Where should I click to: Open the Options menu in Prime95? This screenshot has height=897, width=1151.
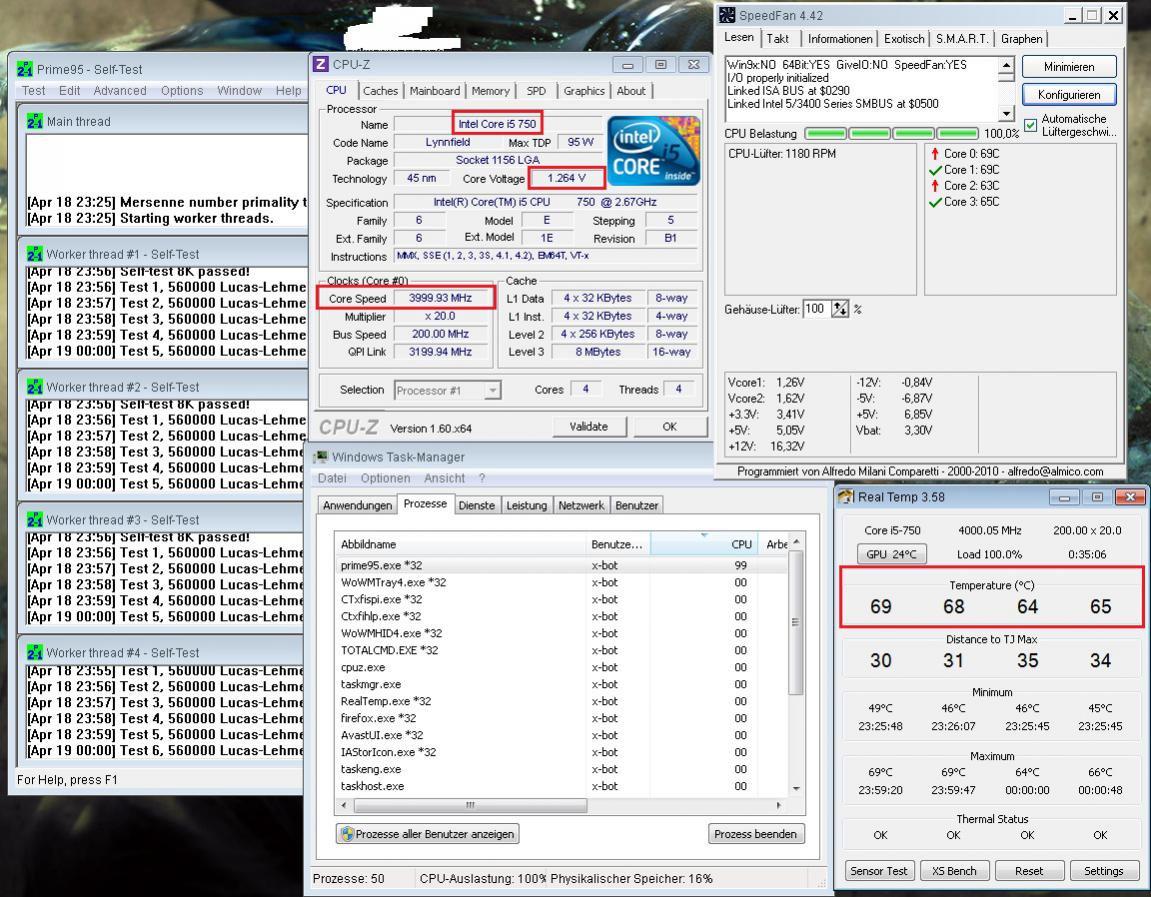click(181, 90)
